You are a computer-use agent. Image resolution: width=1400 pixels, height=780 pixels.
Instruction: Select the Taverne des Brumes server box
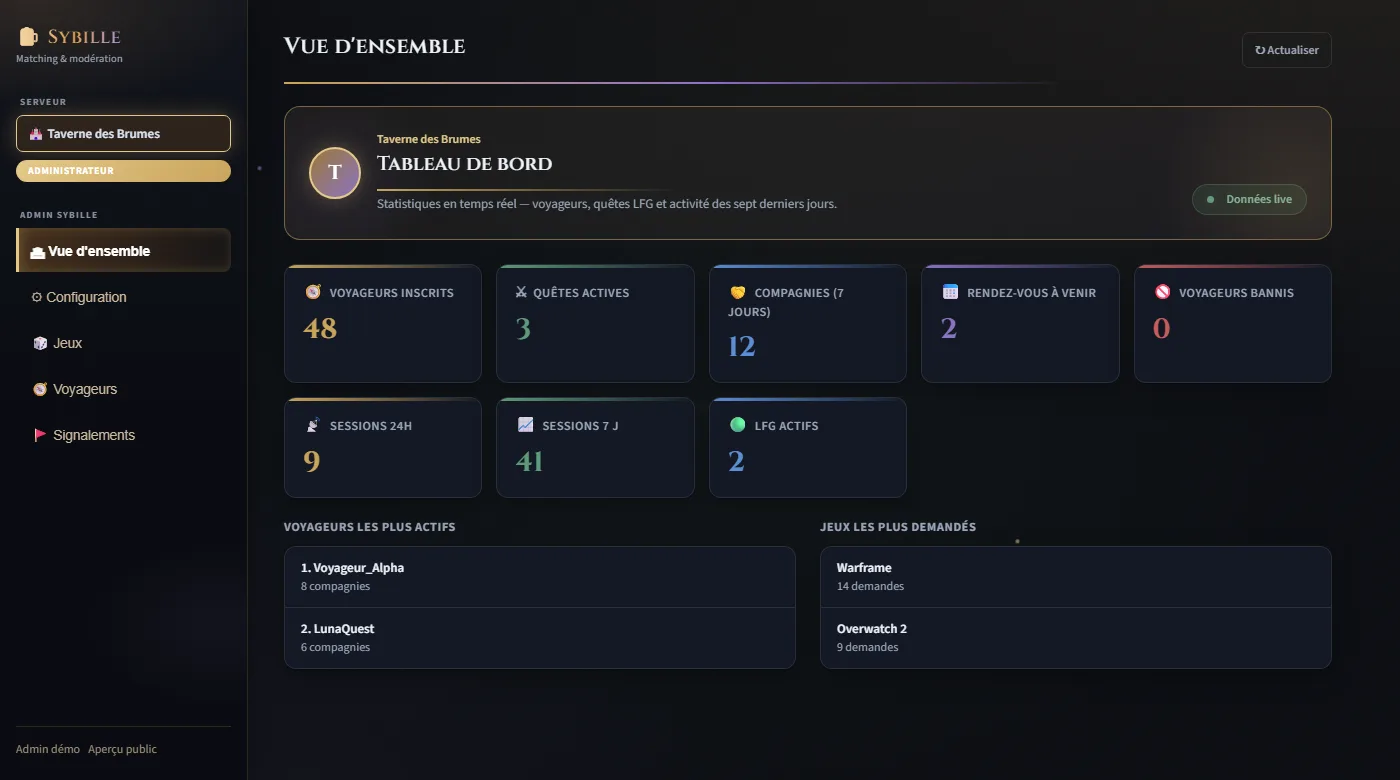tap(123, 134)
